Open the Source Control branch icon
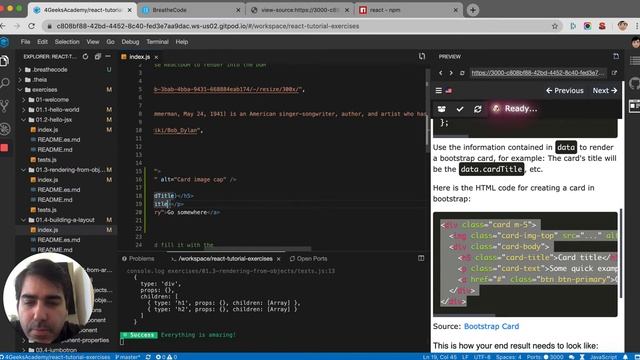The width and height of the screenshot is (640, 360). [4, 106]
